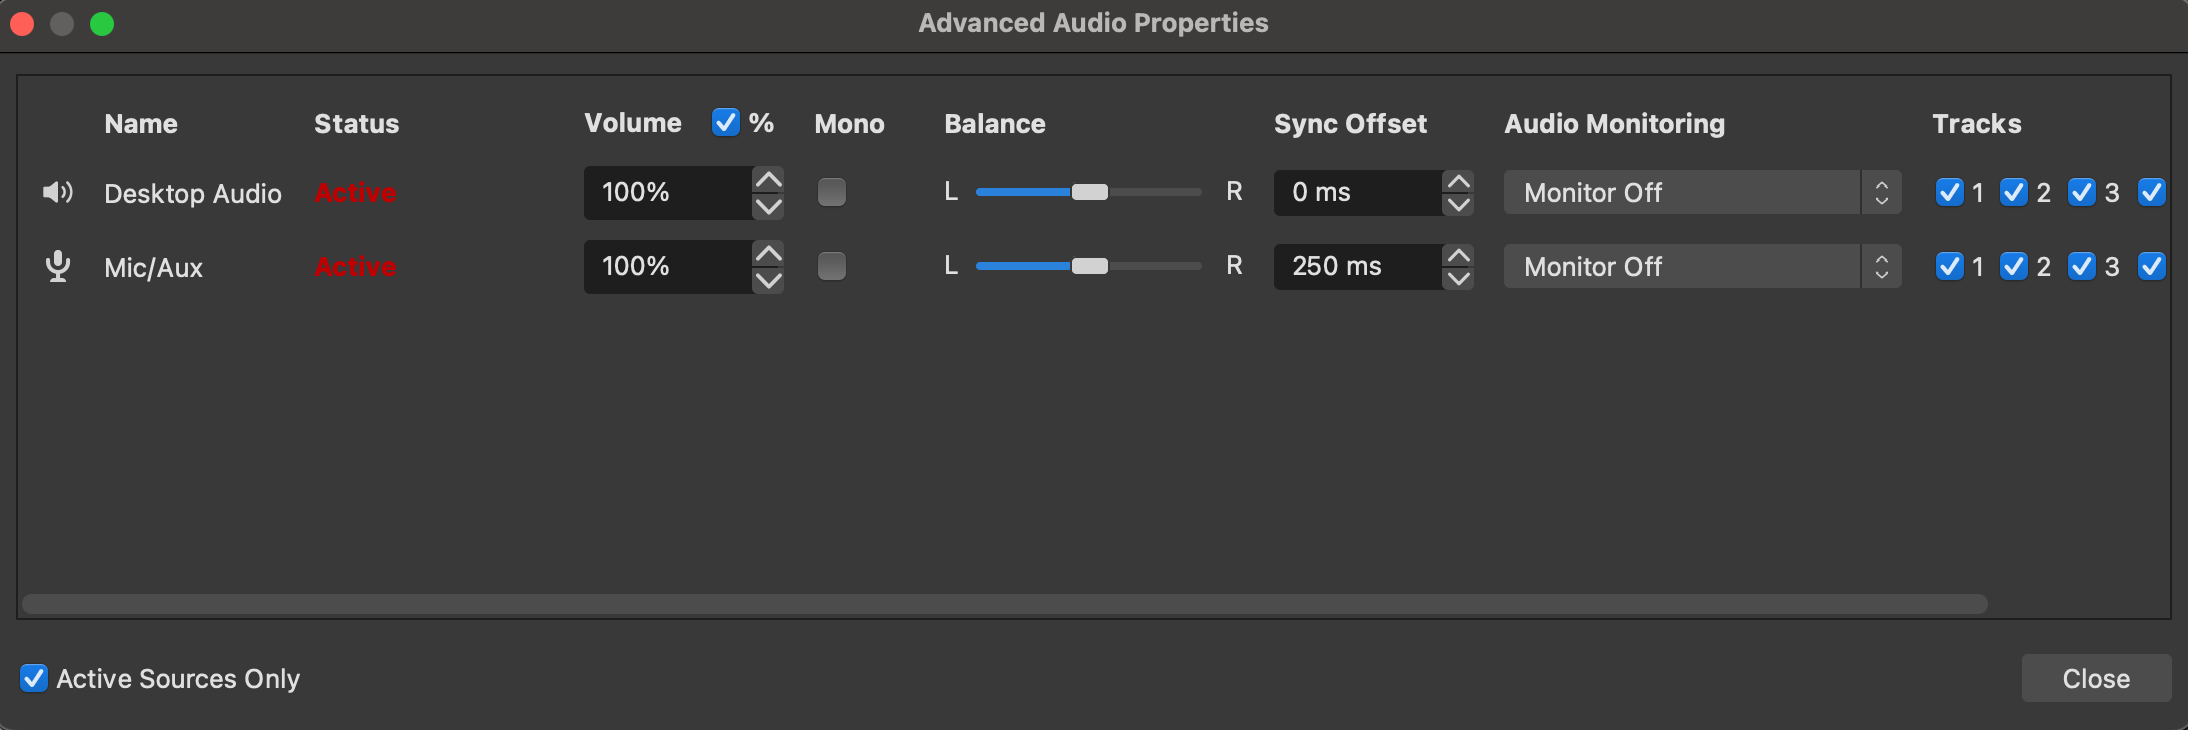The image size is (2188, 730).
Task: Increase Mic/Aux sync offset with up arrow
Action: (x=1459, y=256)
